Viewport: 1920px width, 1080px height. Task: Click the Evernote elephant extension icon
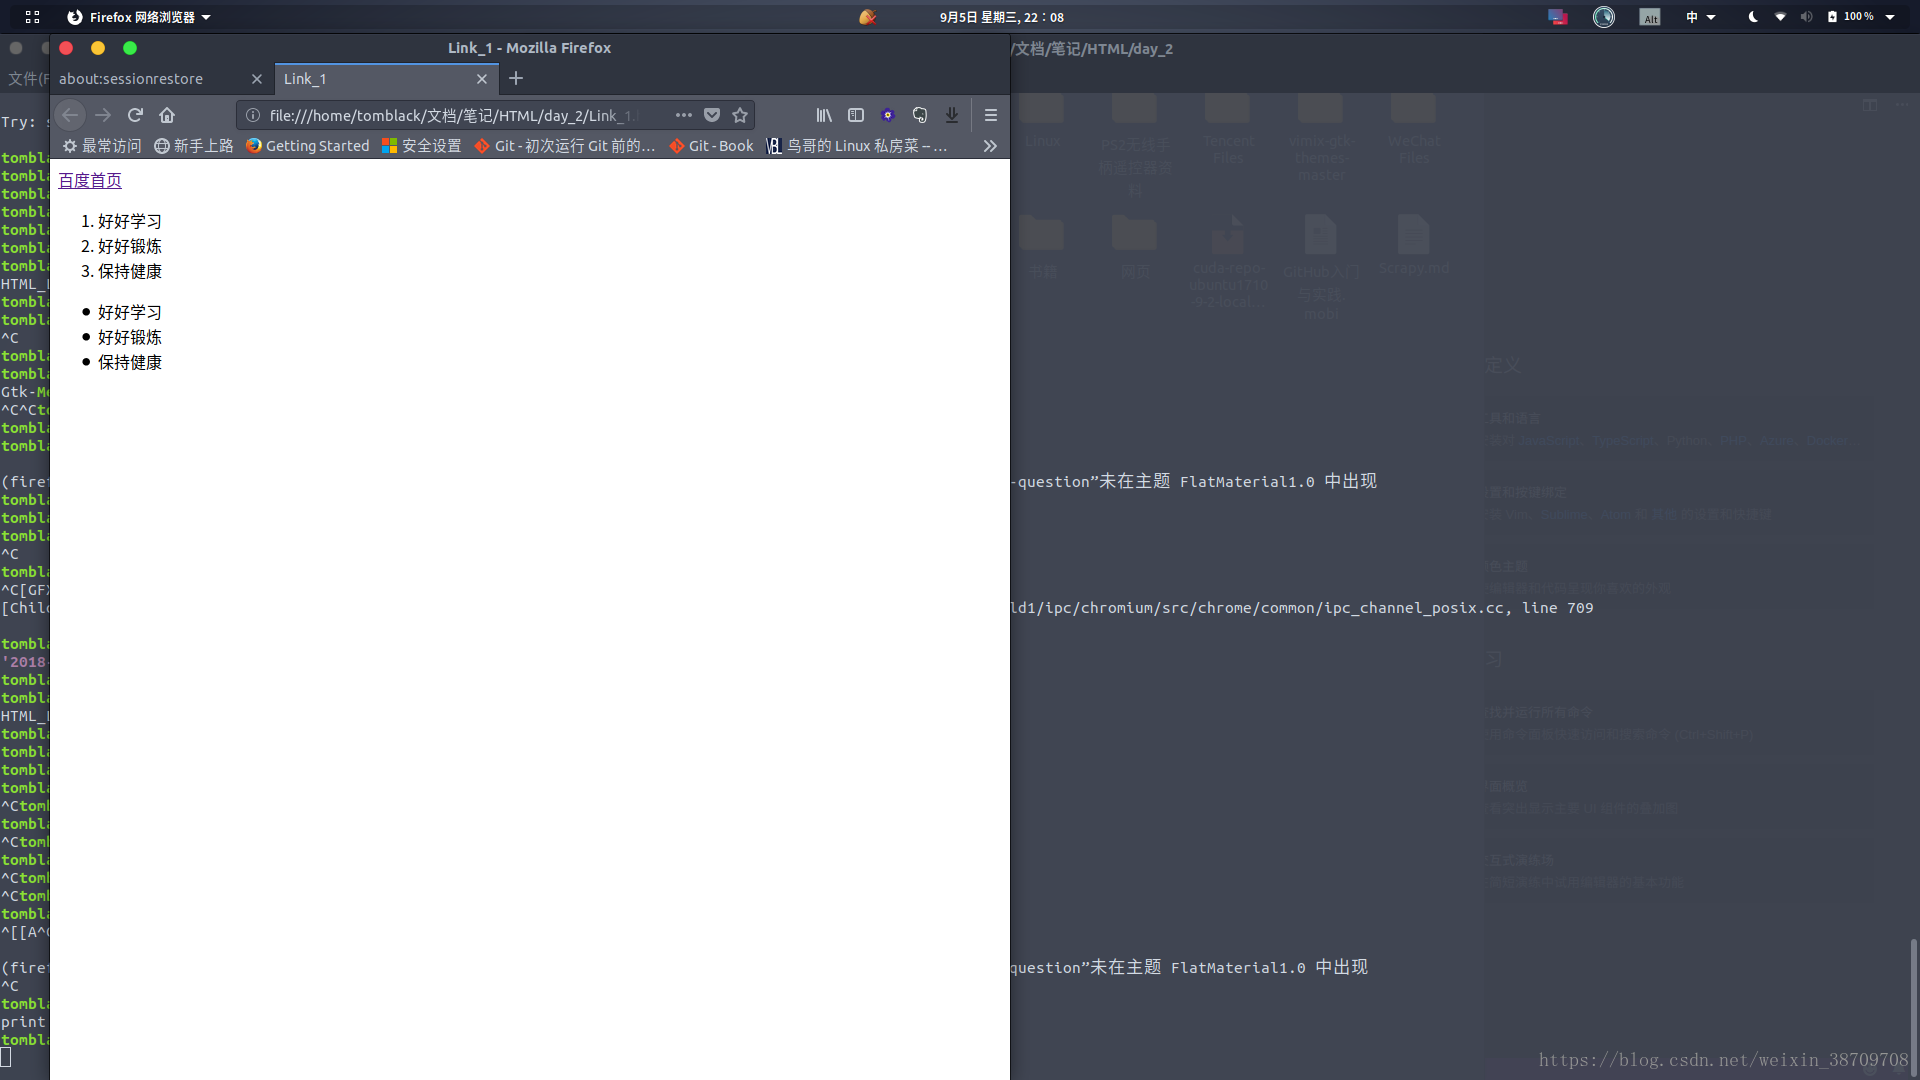920,115
